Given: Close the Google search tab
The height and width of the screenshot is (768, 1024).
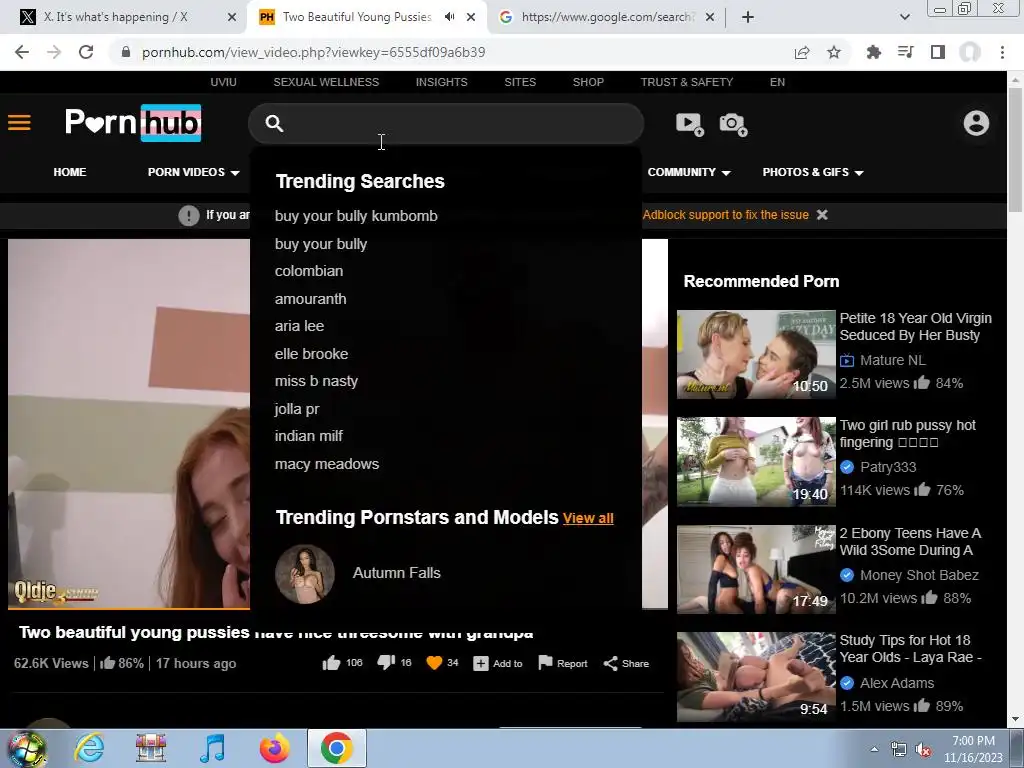Looking at the screenshot, I should coord(710,17).
